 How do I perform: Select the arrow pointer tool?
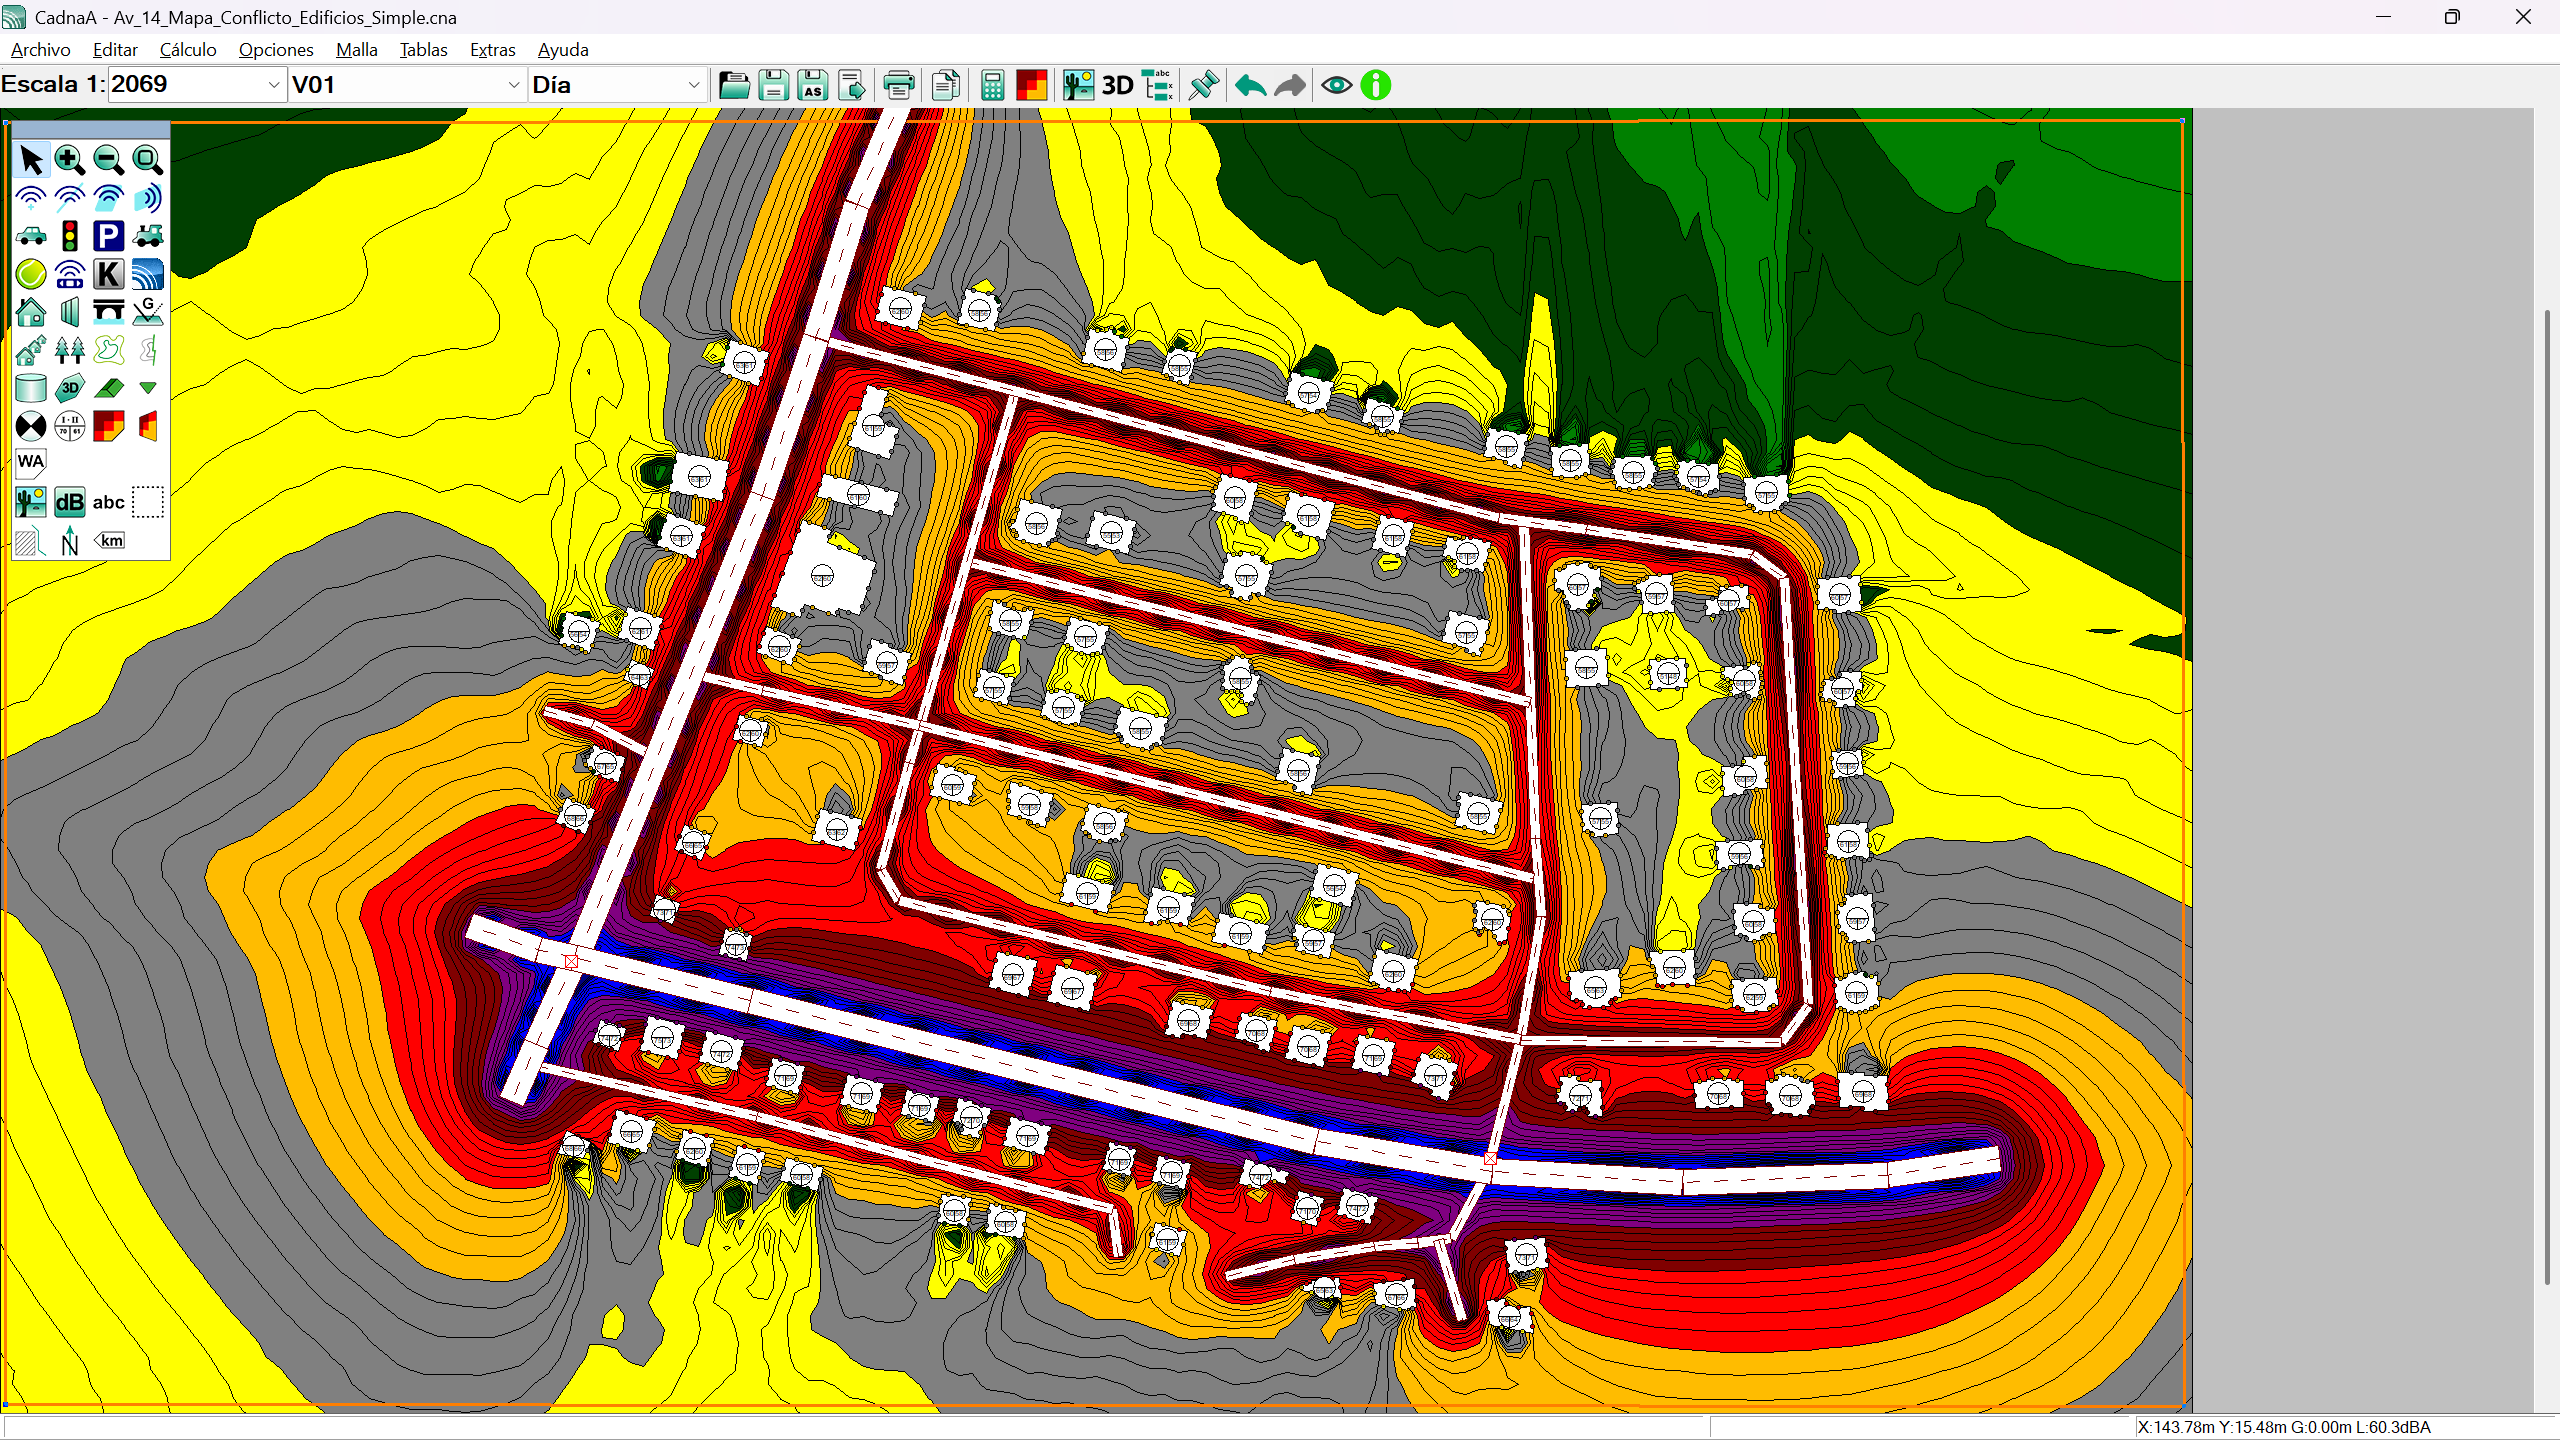coord(31,160)
